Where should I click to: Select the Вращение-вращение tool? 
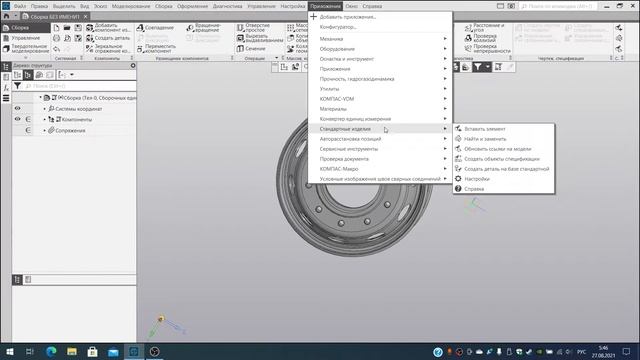pyautogui.click(x=204, y=28)
